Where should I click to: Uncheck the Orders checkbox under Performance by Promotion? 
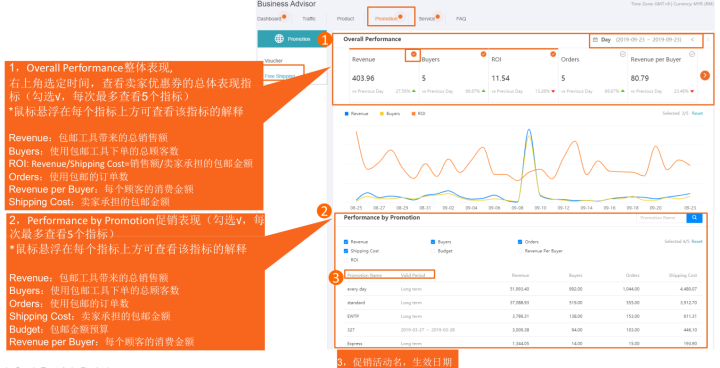(520, 242)
